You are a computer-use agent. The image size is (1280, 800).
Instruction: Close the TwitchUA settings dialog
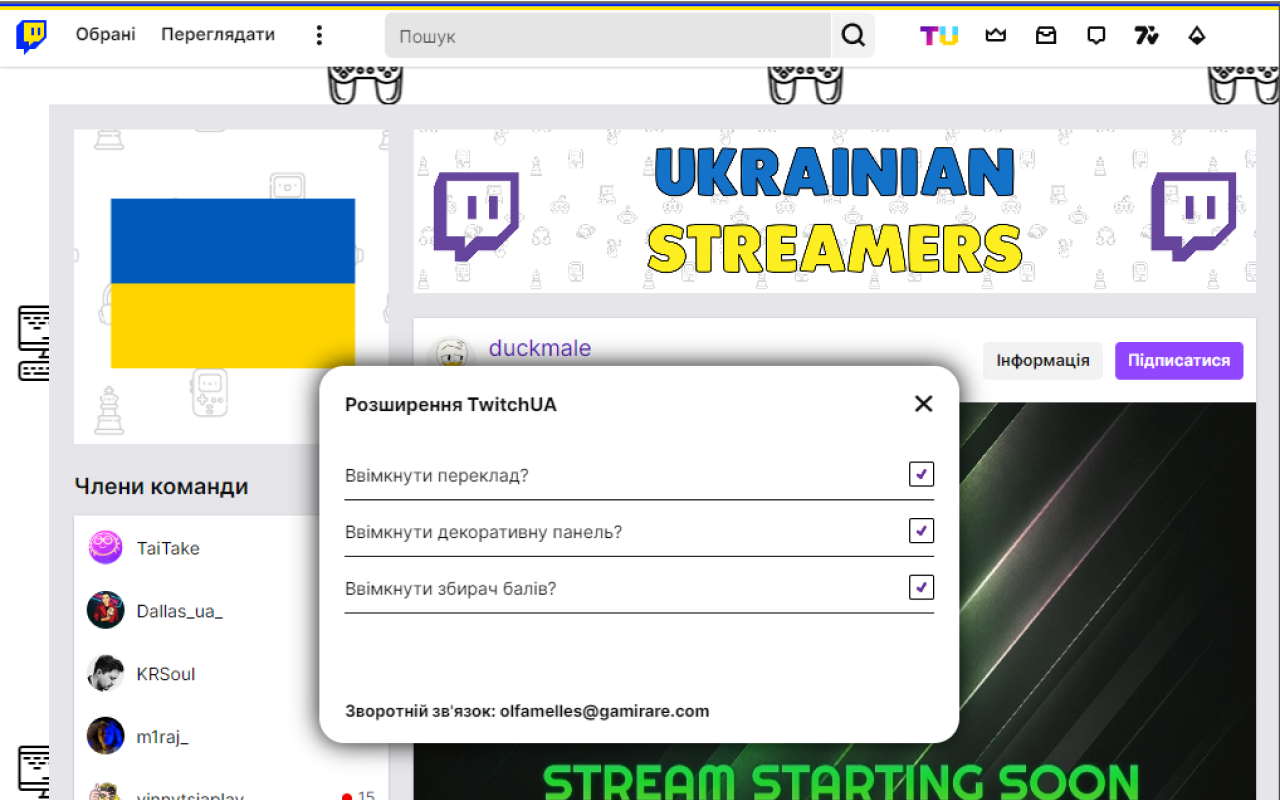point(923,403)
